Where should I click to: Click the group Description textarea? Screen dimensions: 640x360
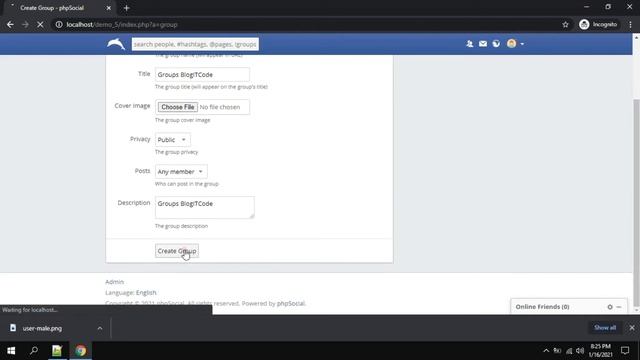[204, 207]
